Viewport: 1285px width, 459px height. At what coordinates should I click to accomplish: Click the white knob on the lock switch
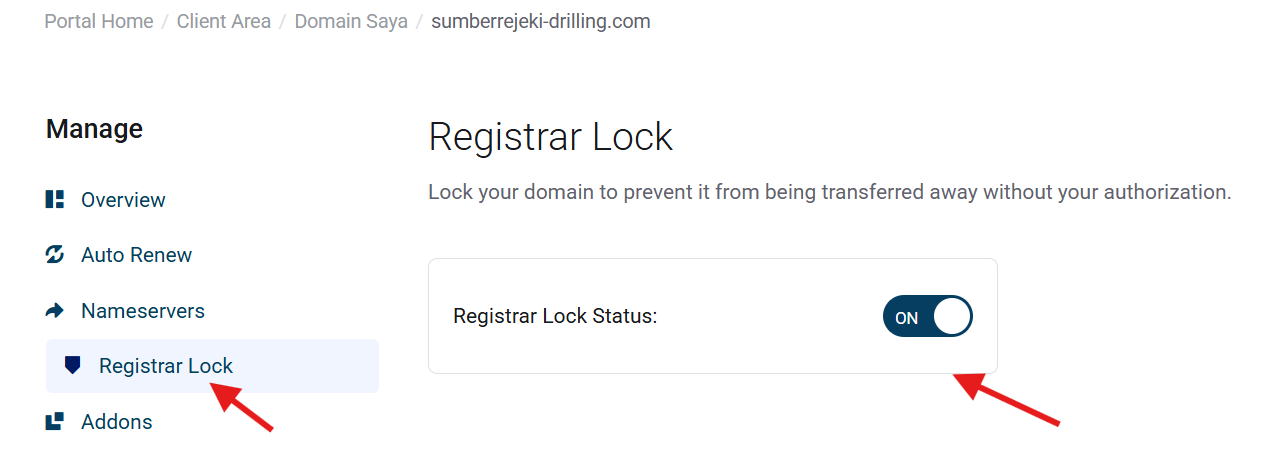click(952, 317)
